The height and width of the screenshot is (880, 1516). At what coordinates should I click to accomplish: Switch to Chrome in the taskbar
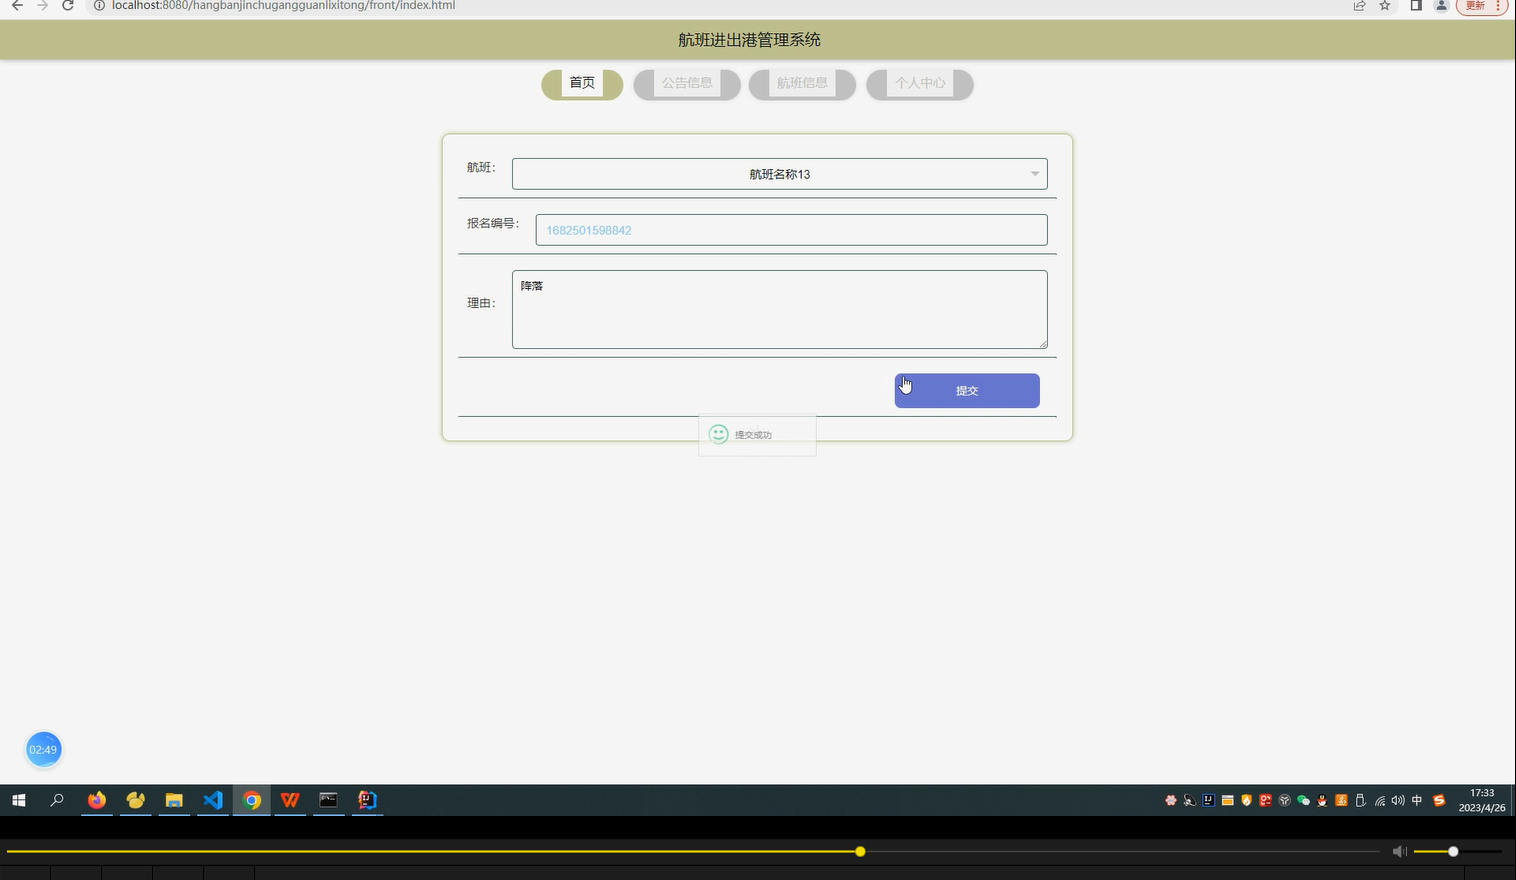(x=252, y=800)
